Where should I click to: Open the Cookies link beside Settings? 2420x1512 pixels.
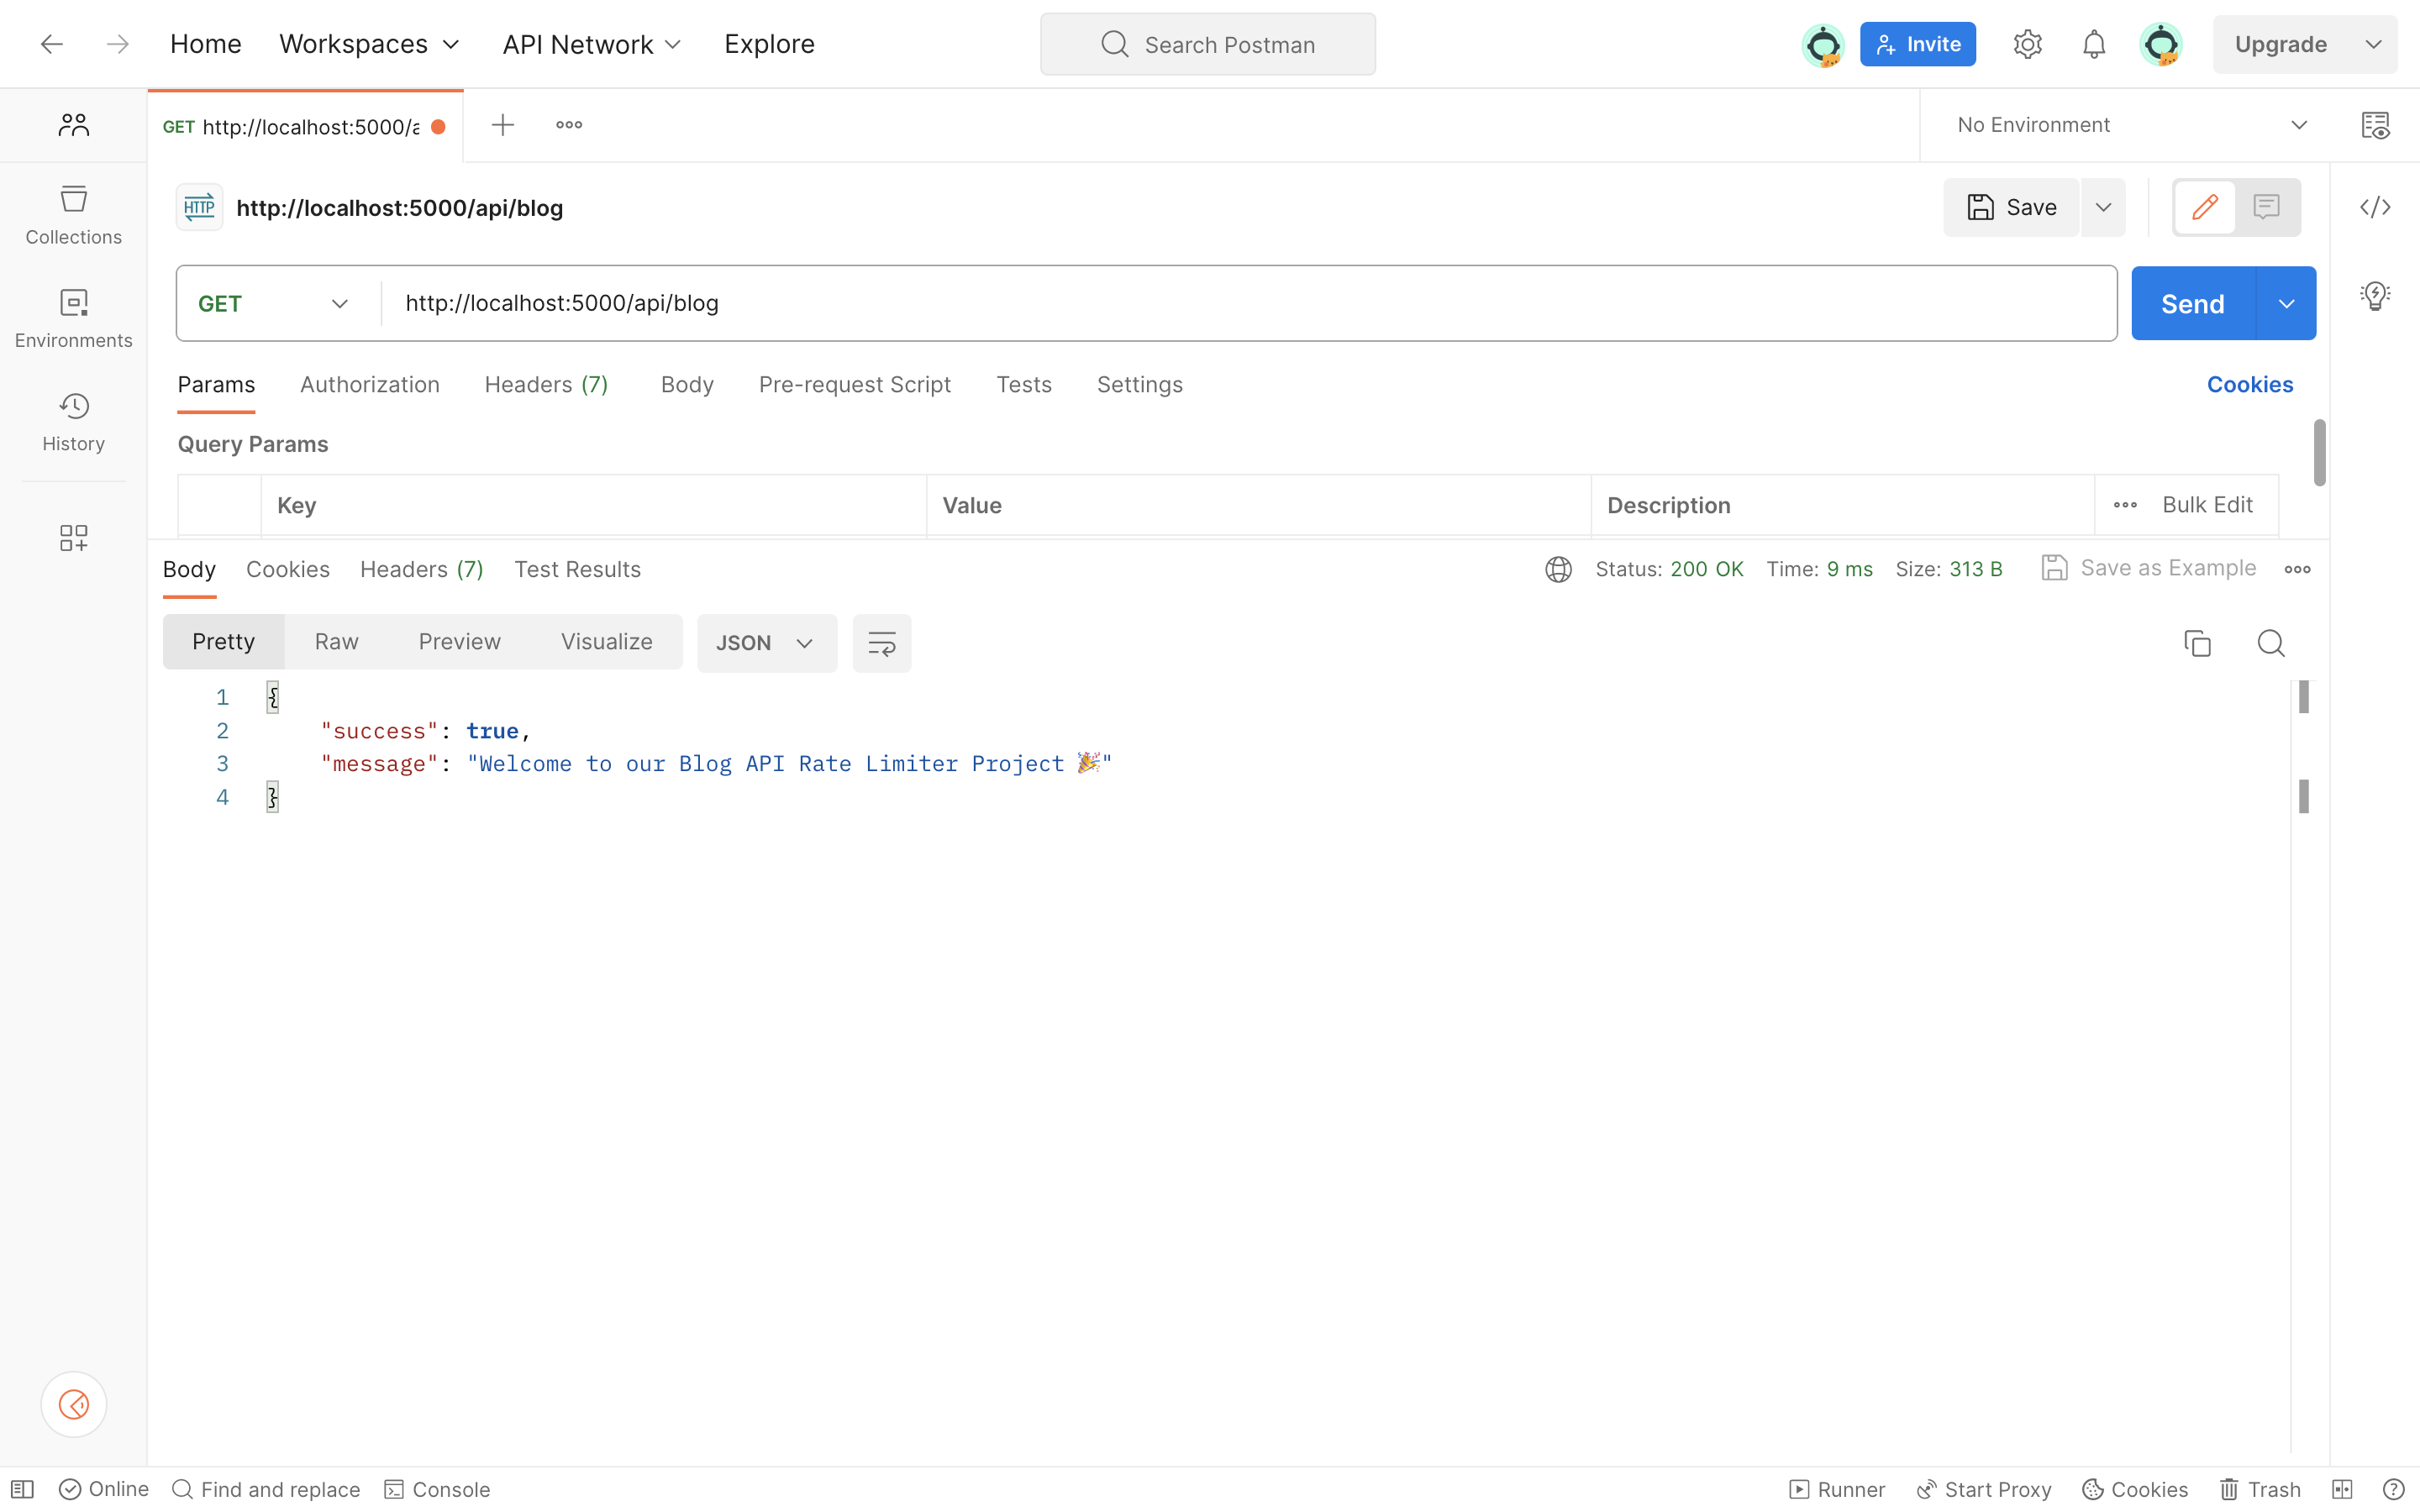tap(2249, 385)
